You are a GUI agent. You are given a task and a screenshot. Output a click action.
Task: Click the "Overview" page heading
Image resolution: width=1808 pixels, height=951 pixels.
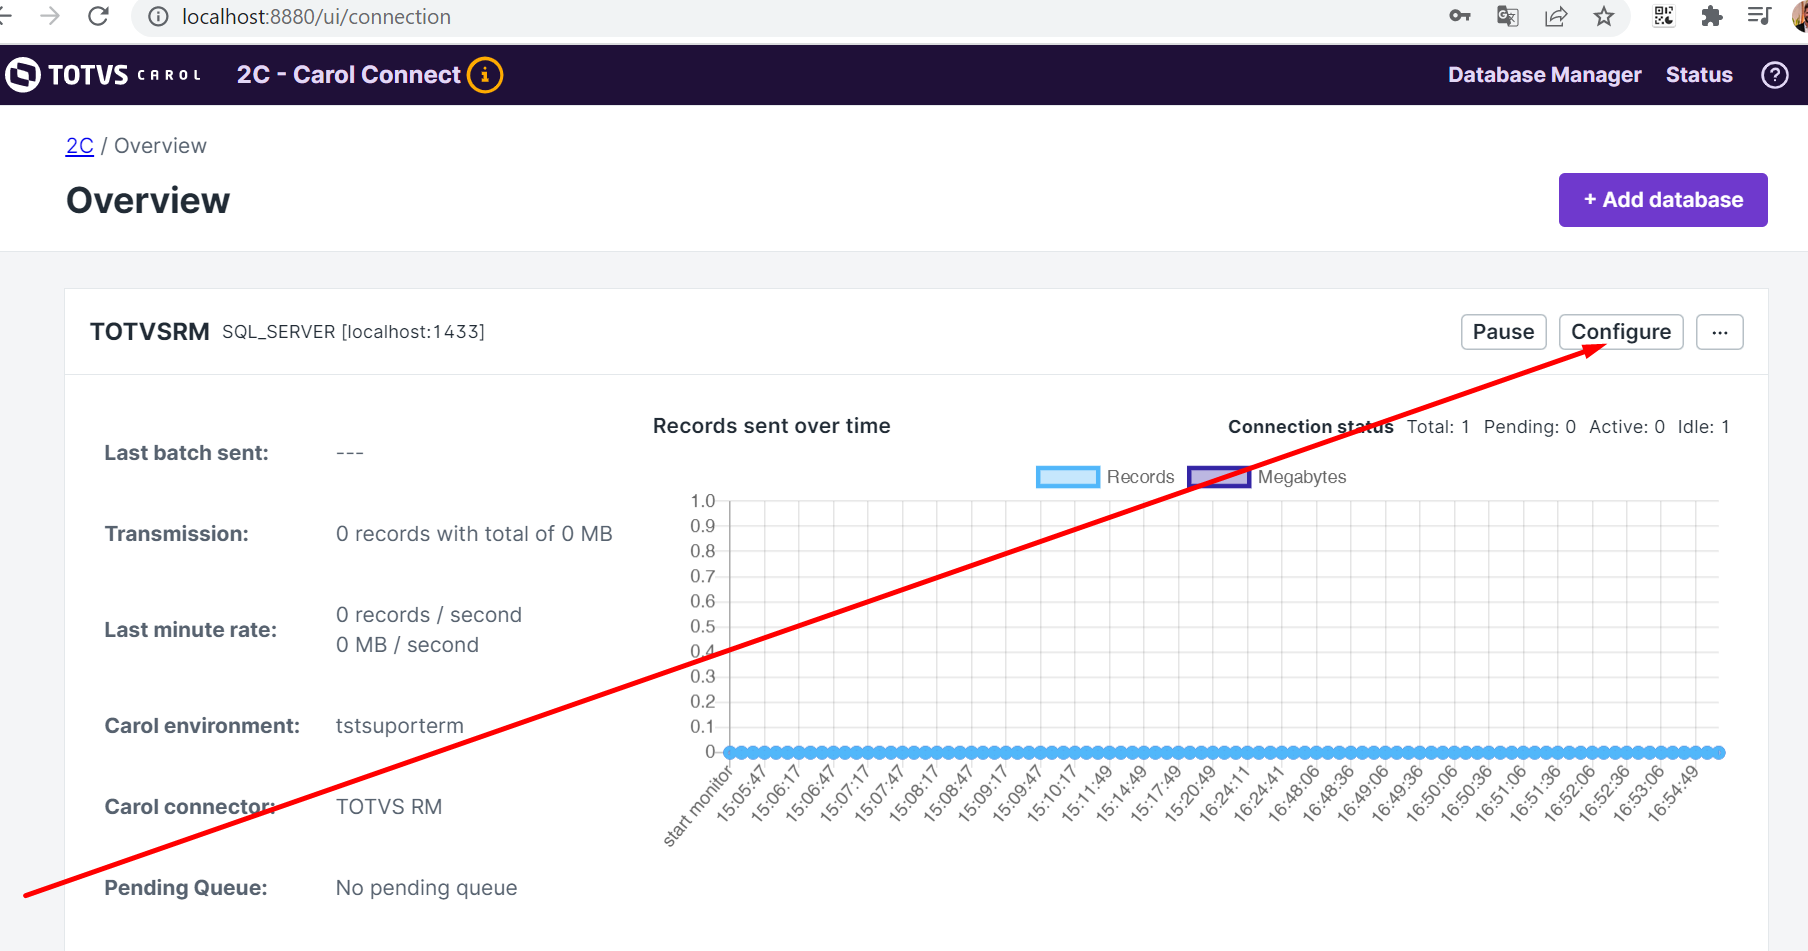pos(148,200)
